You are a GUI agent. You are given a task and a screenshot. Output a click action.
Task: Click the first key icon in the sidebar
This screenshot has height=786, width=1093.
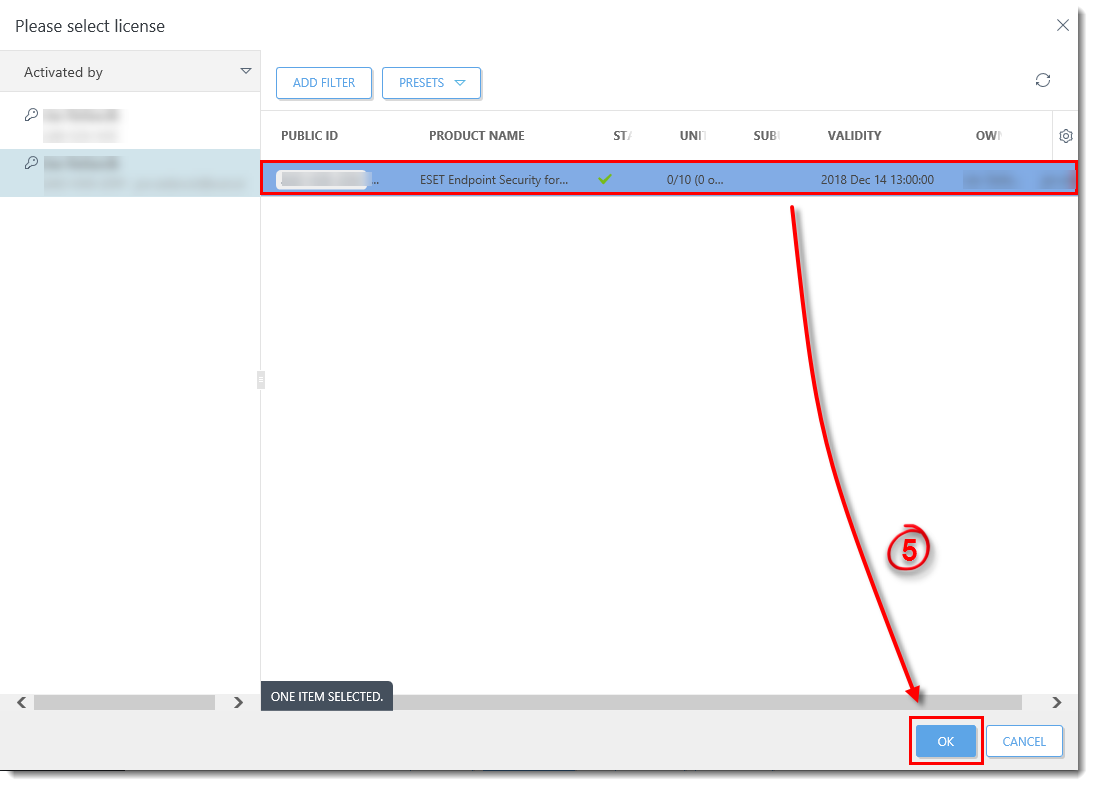(31, 115)
